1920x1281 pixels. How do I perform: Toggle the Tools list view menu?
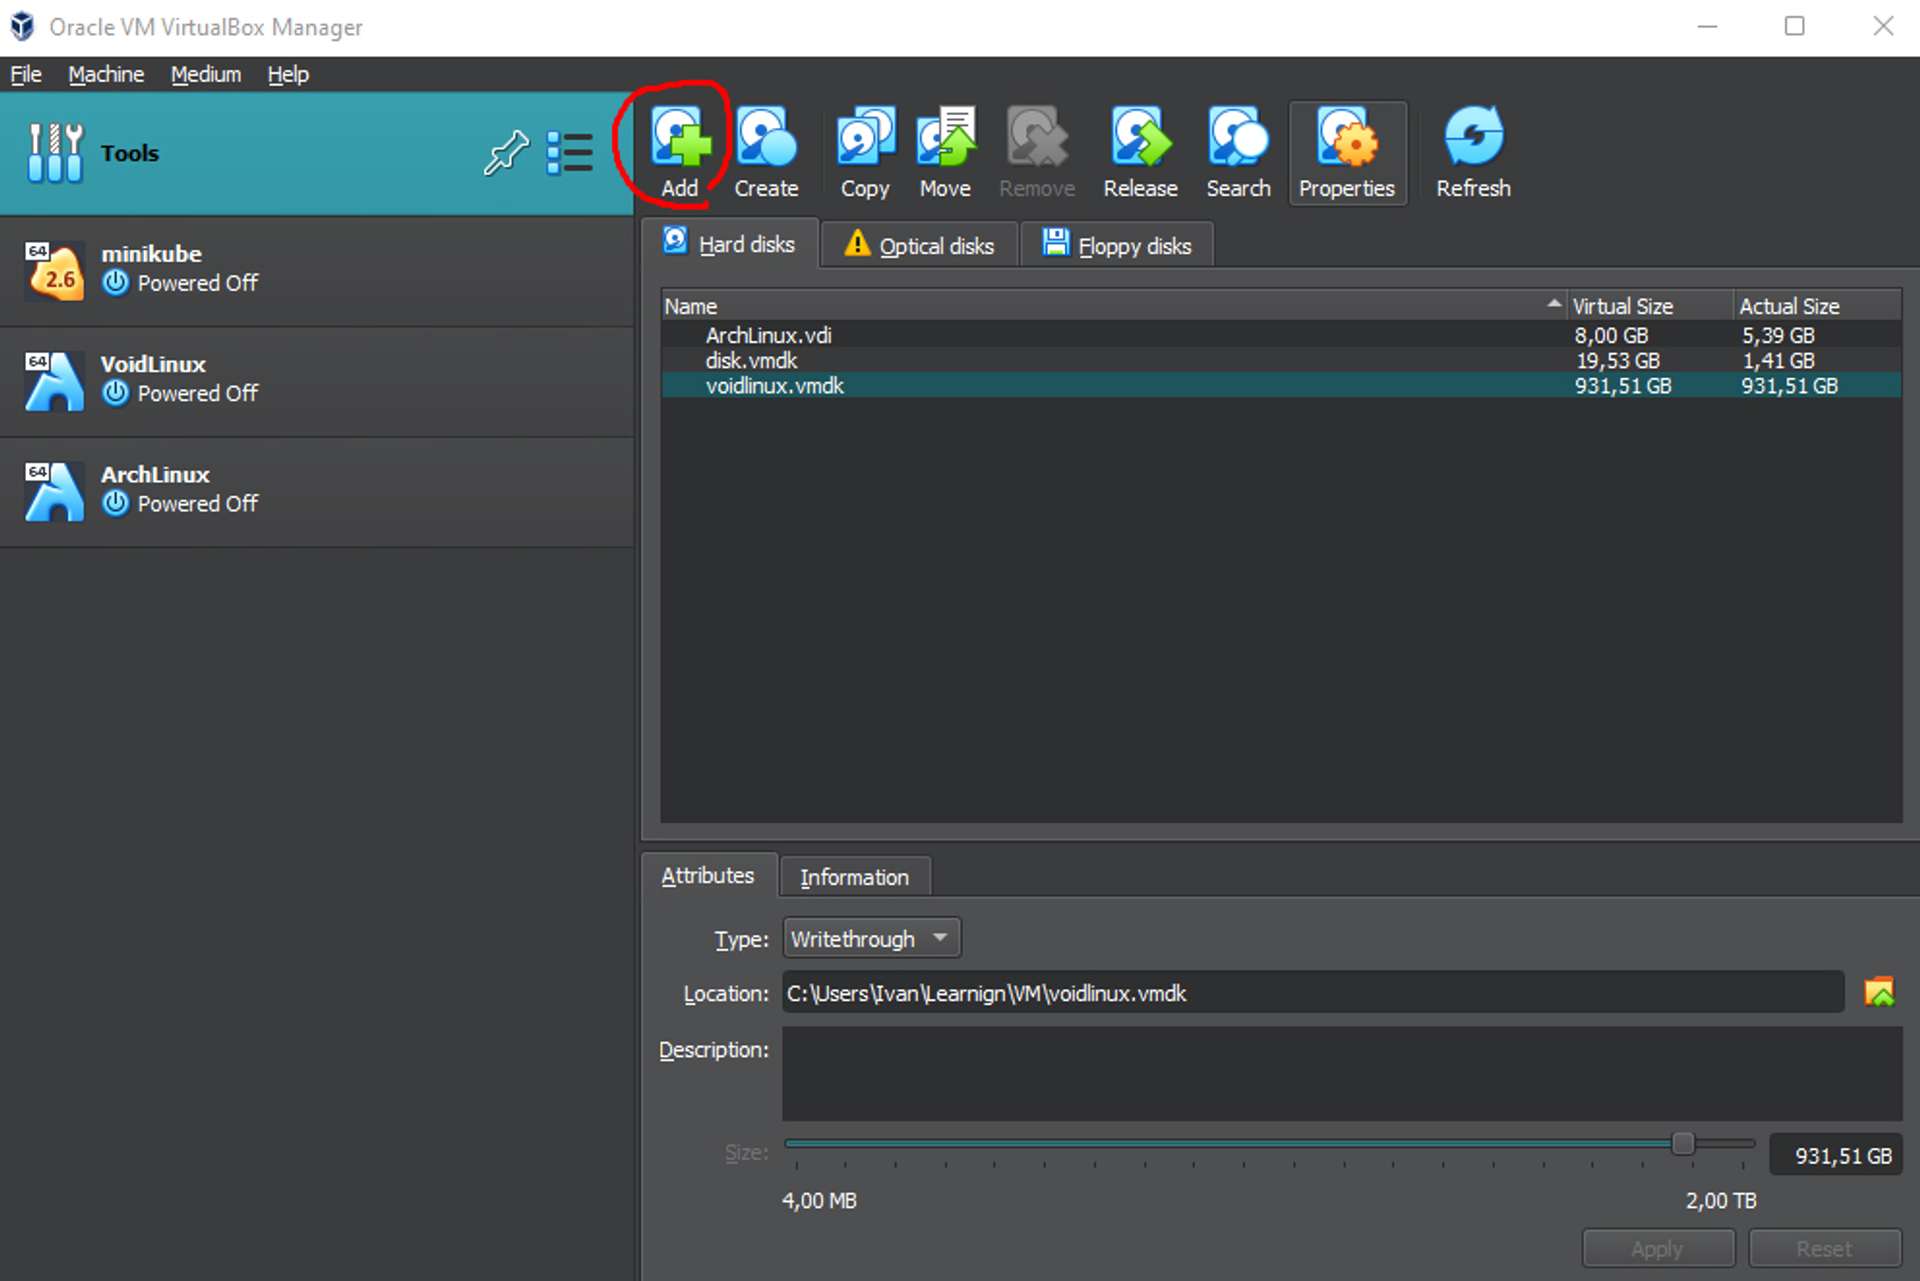pos(570,152)
